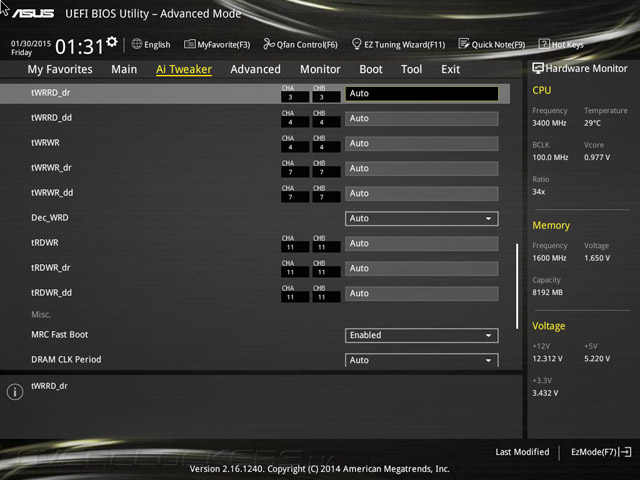640x480 pixels.
Task: Click the Vcore 0.977 V value
Action: 597,157
